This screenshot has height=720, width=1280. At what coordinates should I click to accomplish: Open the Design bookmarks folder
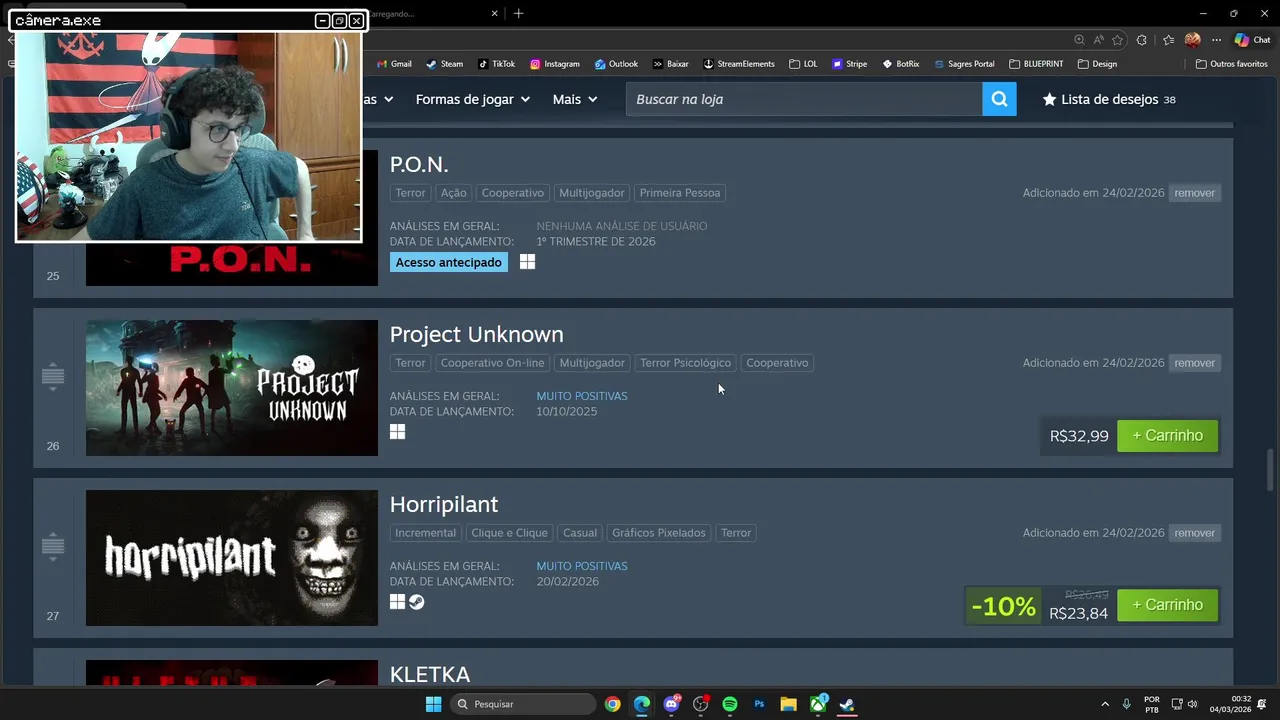[1097, 64]
